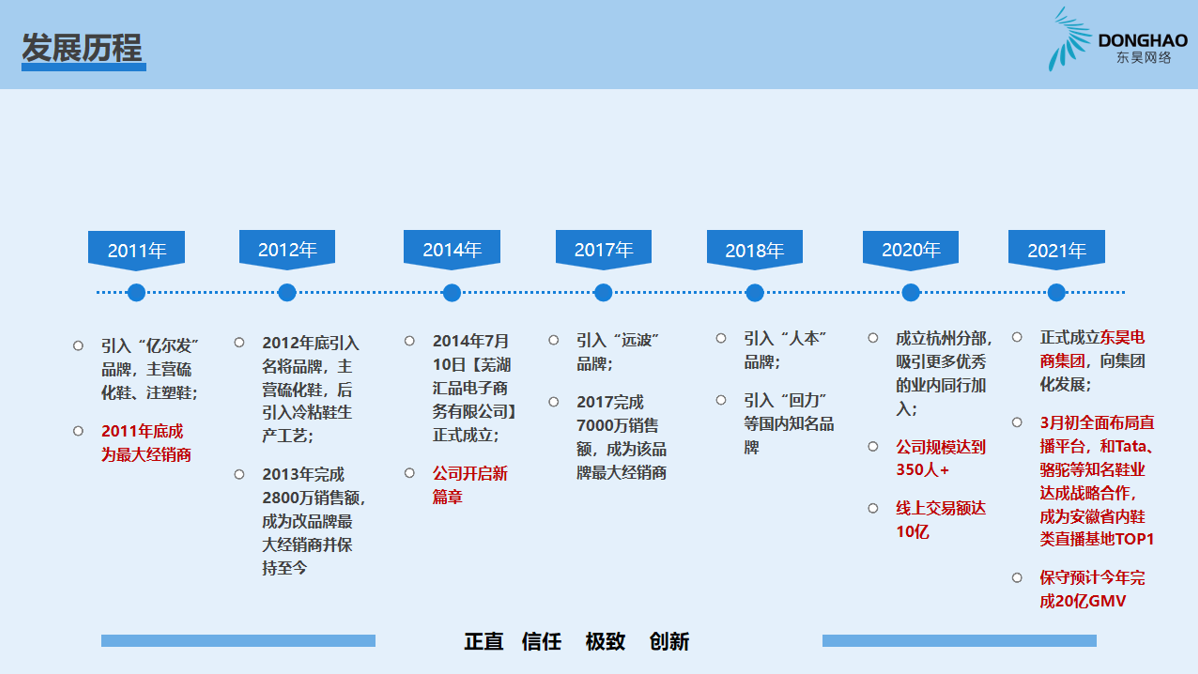Click the 2014年 year banner

(452, 250)
